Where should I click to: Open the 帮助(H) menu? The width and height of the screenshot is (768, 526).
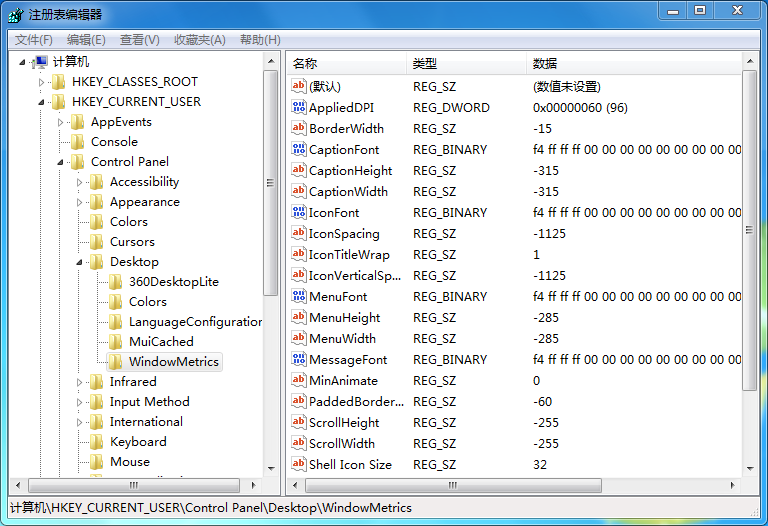click(x=260, y=40)
